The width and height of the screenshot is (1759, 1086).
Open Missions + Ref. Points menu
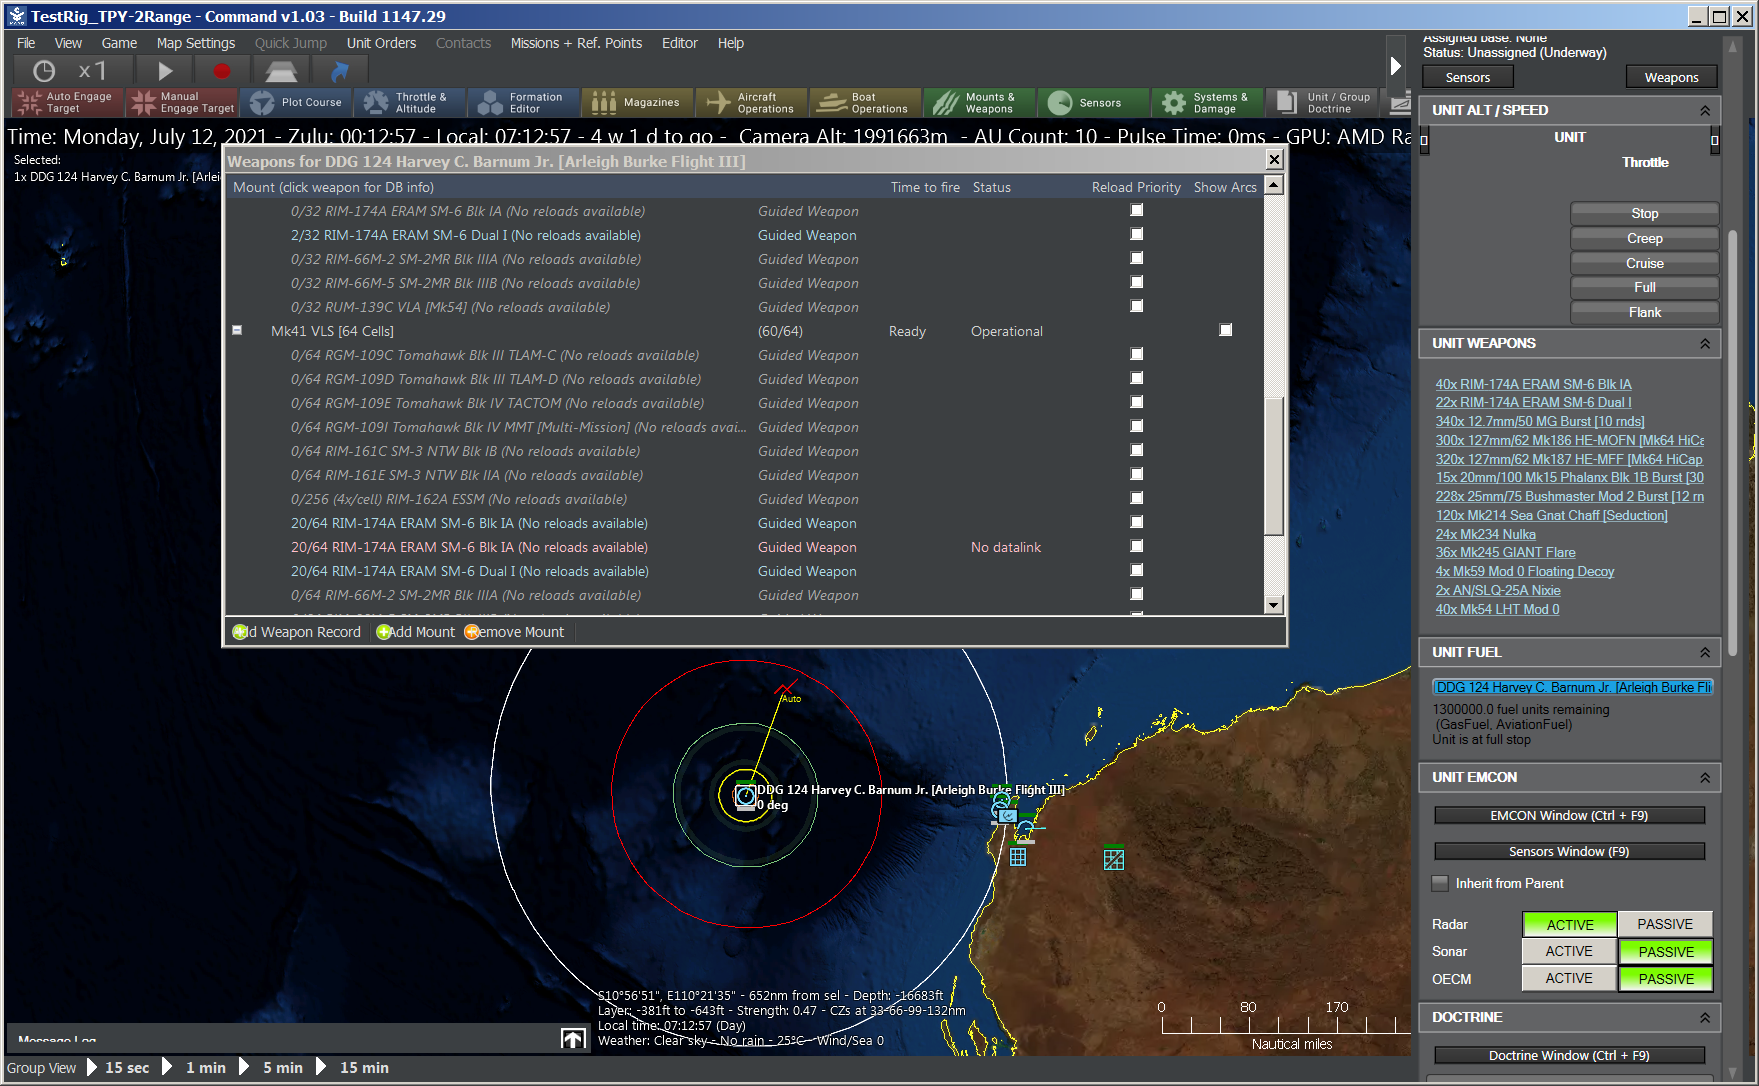[576, 43]
